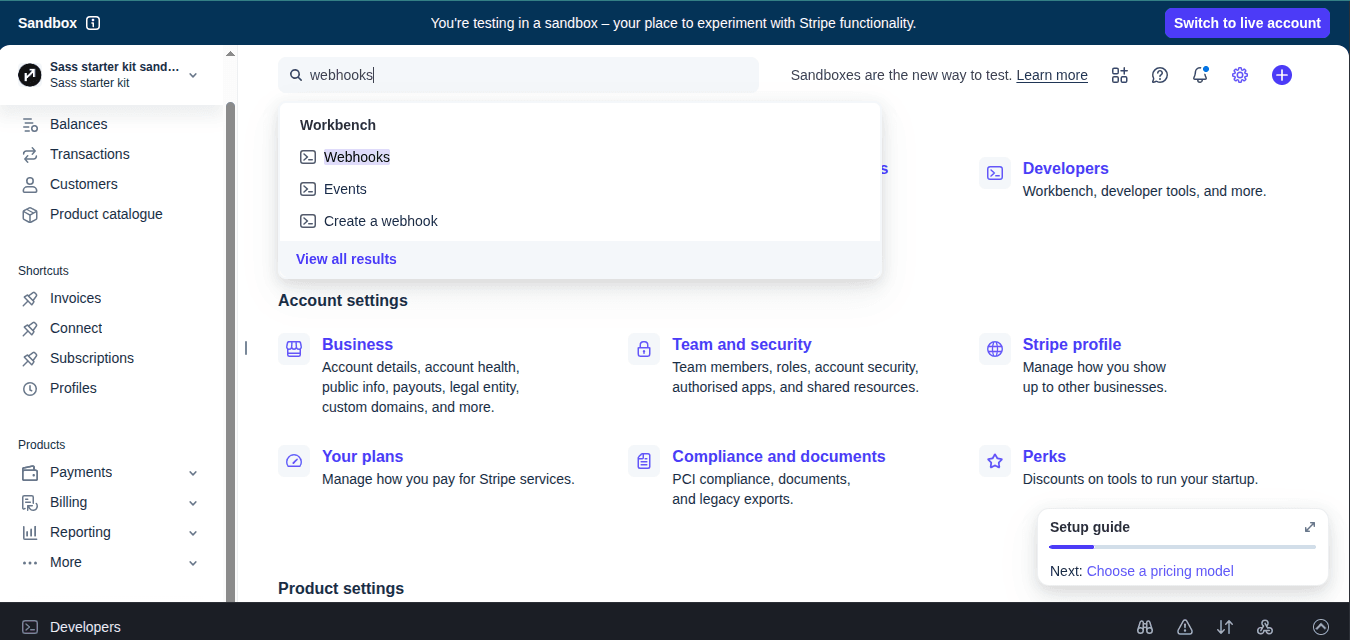Click the search magnifier icon
The width and height of the screenshot is (1350, 640).
(x=296, y=75)
